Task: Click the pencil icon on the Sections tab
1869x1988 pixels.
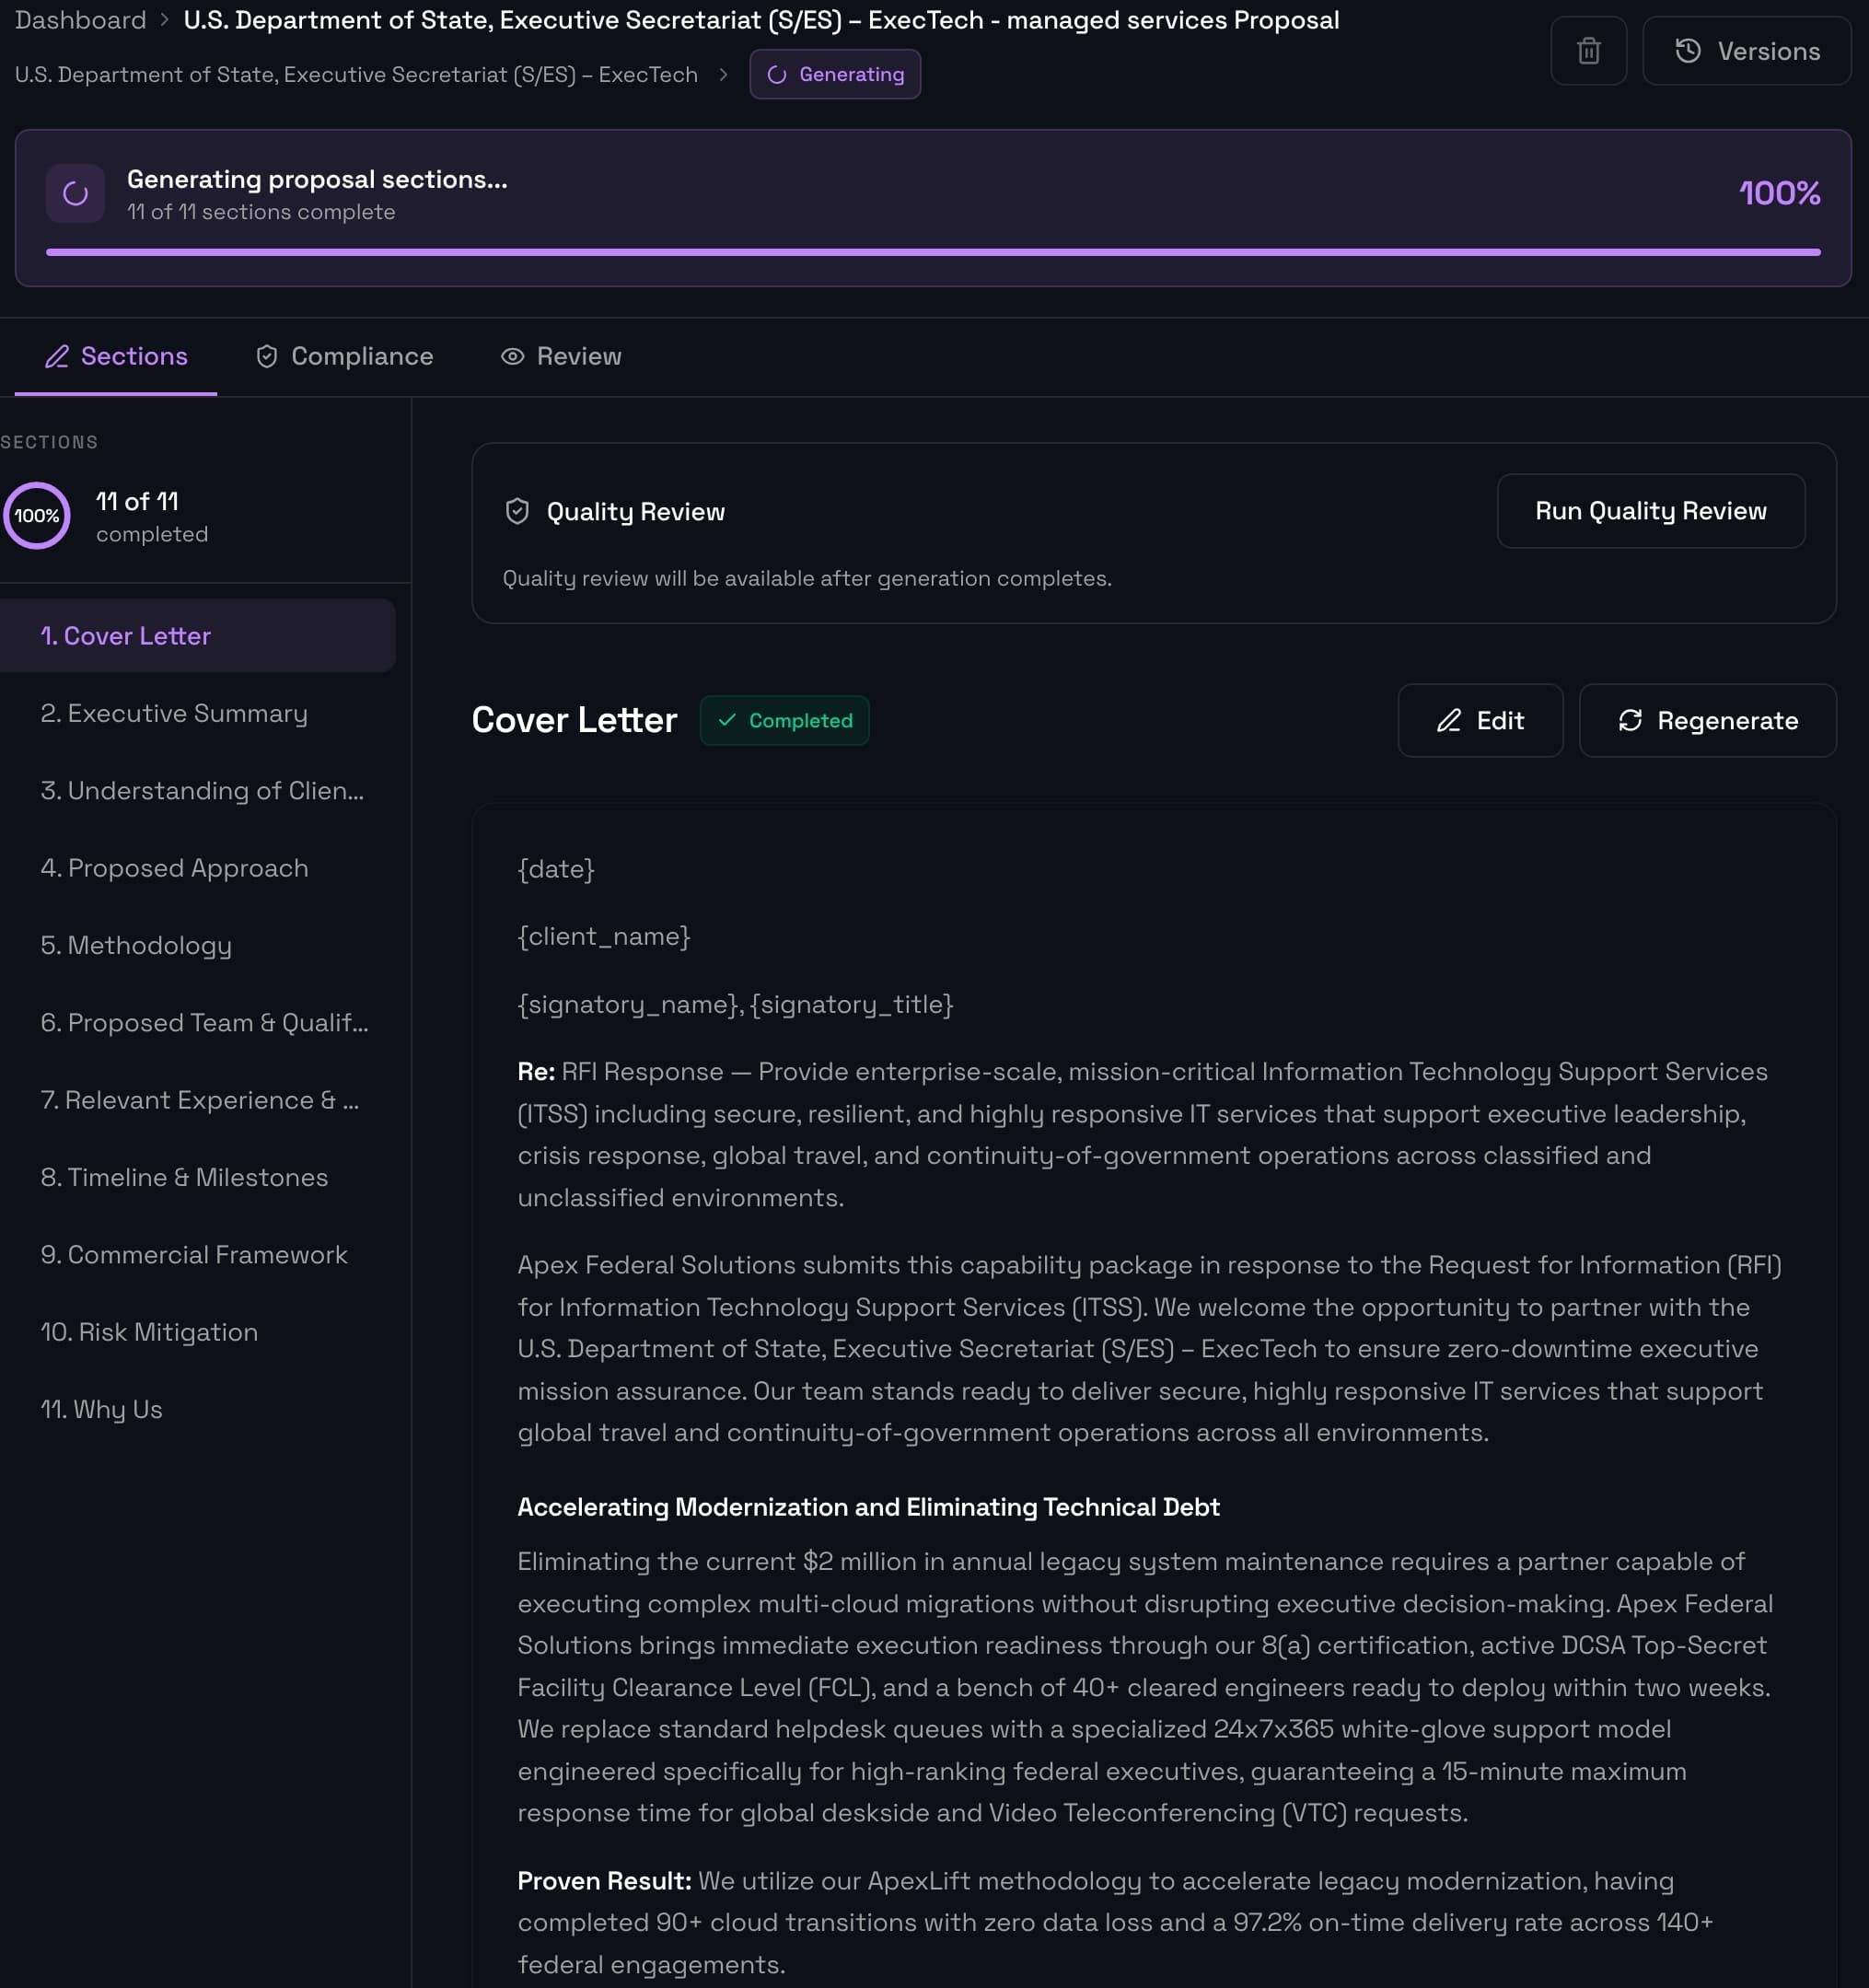Action: click(57, 356)
